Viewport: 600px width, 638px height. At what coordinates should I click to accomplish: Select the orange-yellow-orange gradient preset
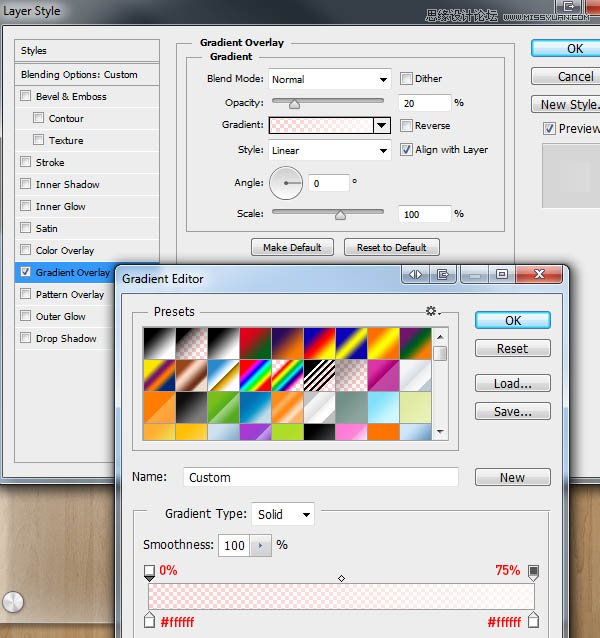tap(383, 343)
